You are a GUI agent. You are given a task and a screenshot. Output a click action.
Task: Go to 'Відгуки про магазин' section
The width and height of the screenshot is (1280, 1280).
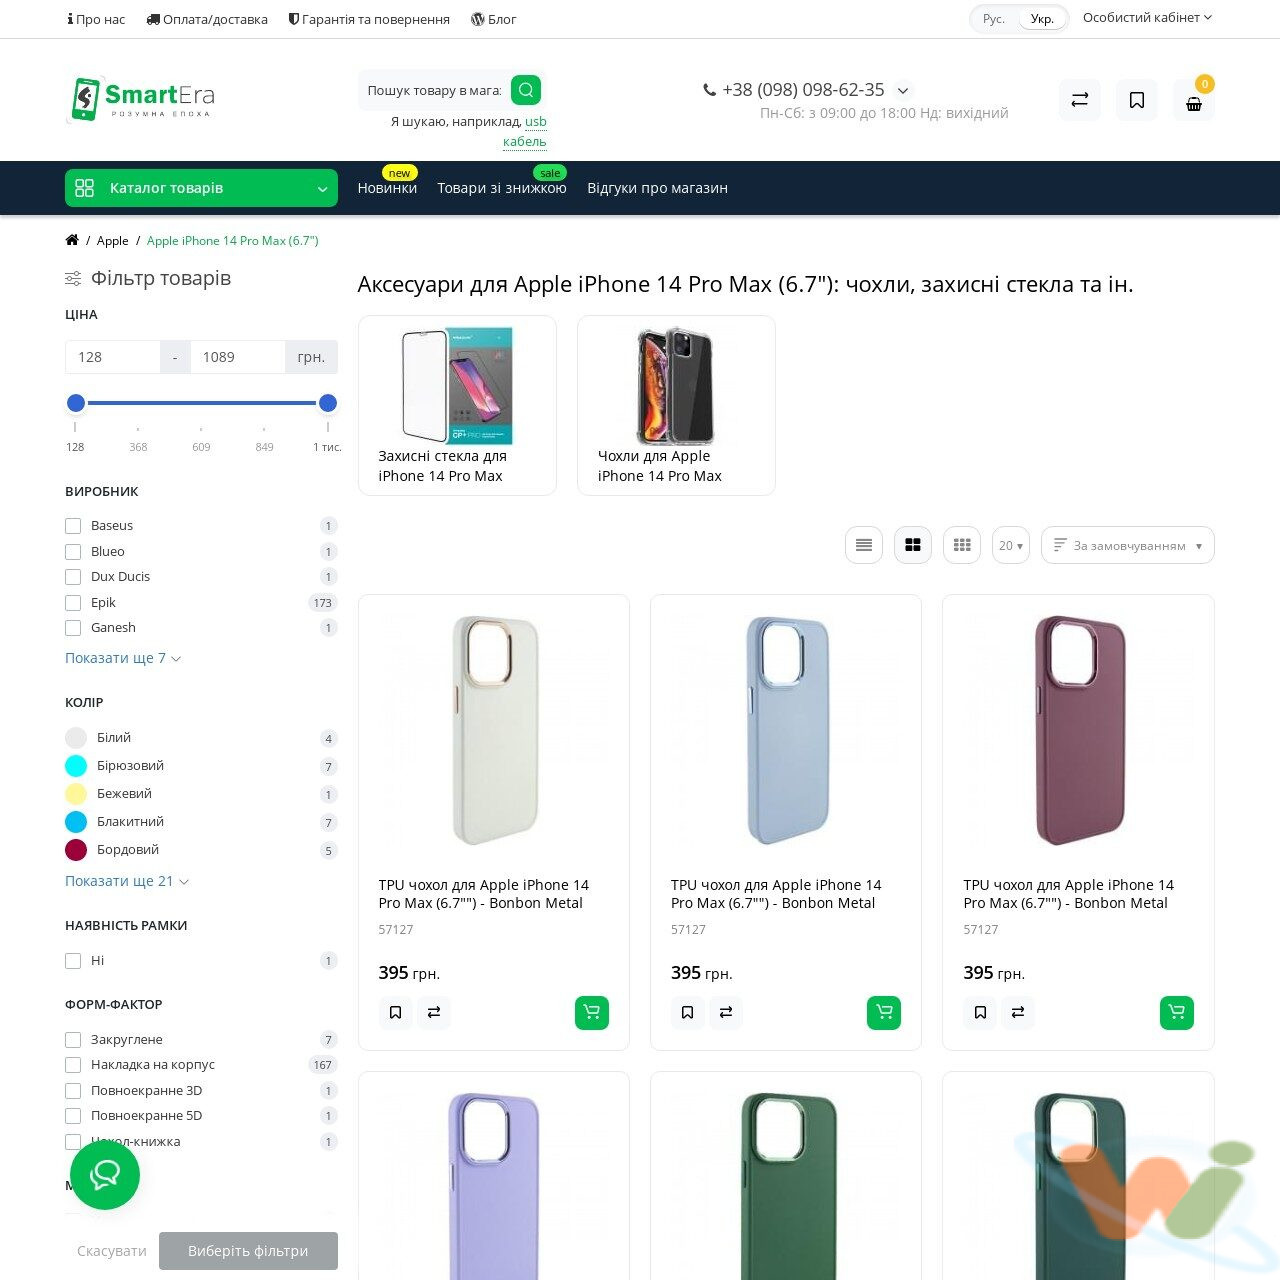[657, 188]
